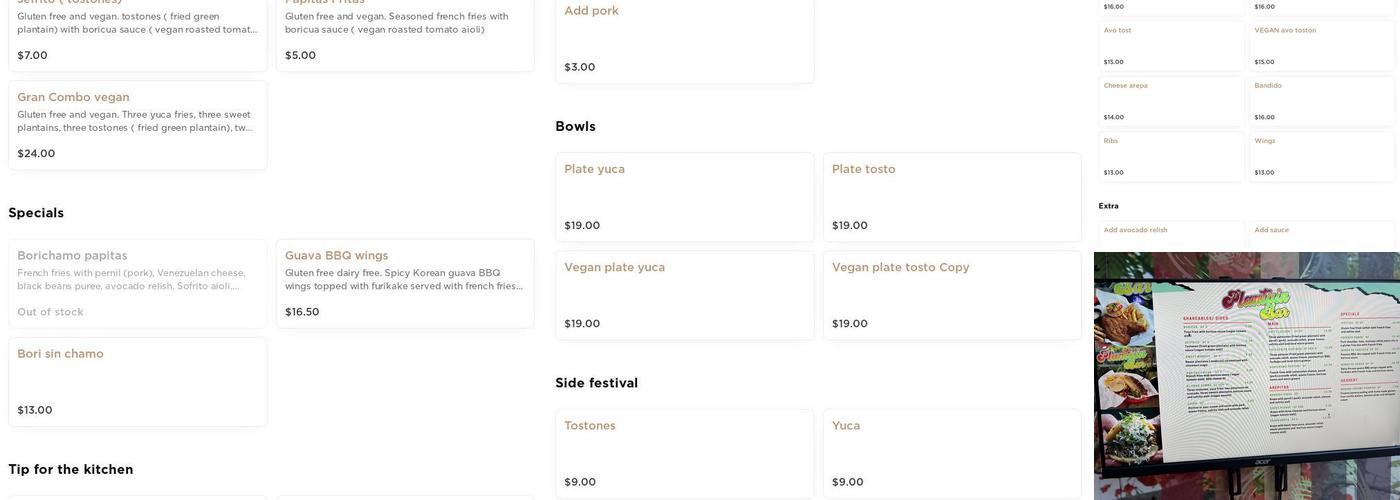Click the Bori sin chamo card
This screenshot has width=1400, height=500.
pyautogui.click(x=137, y=381)
